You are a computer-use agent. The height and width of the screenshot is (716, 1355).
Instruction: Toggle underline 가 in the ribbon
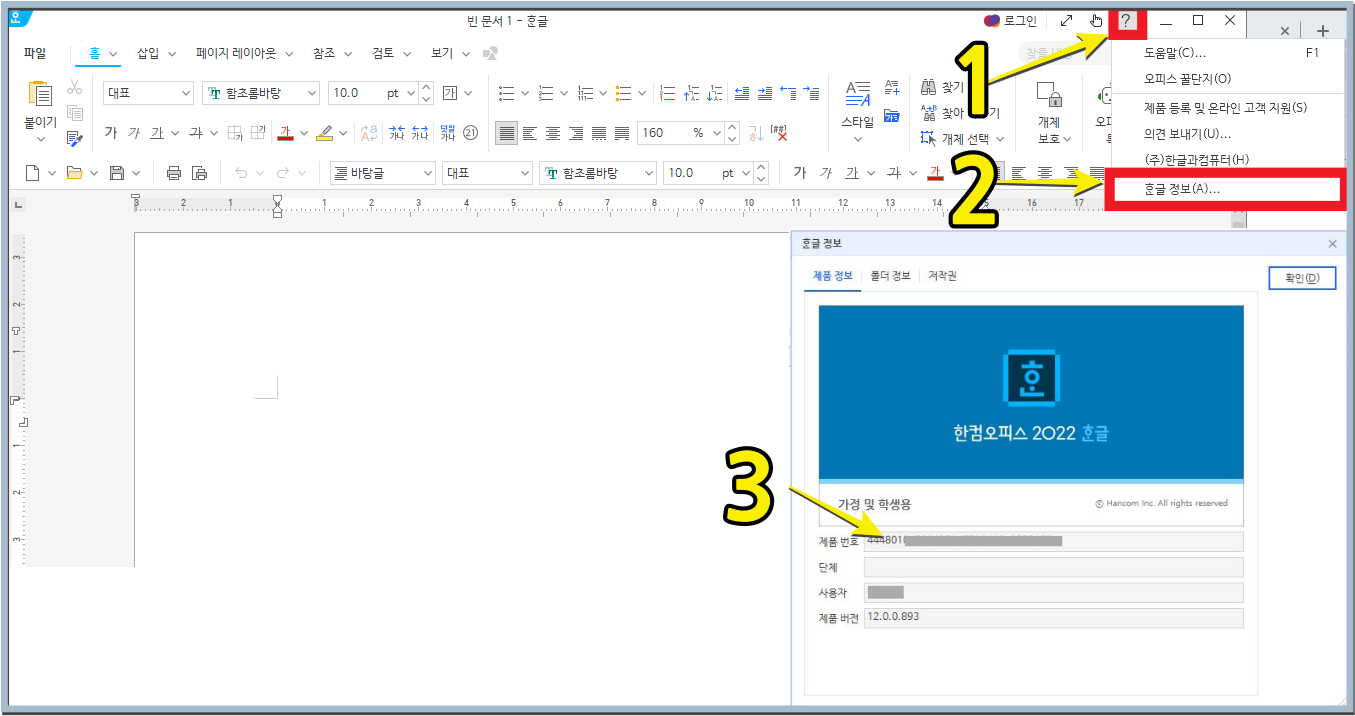[156, 132]
